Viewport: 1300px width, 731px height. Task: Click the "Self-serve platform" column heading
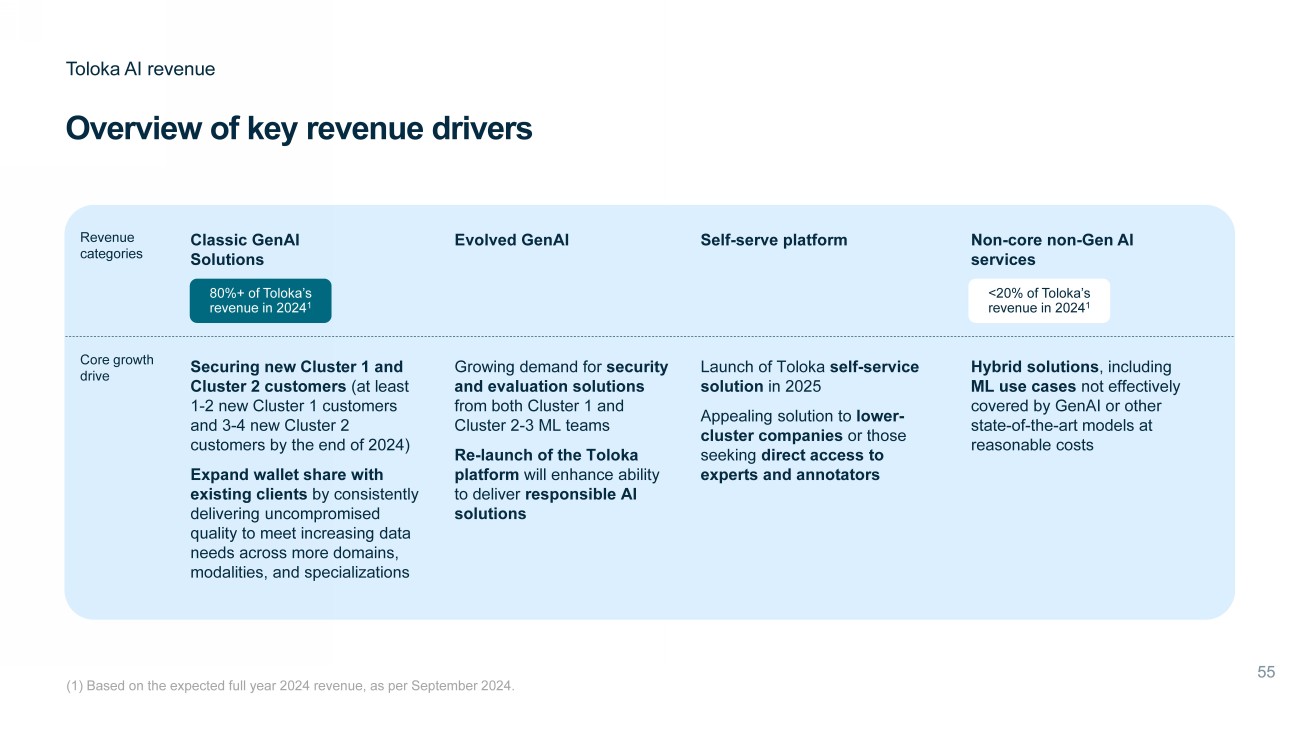pos(774,240)
